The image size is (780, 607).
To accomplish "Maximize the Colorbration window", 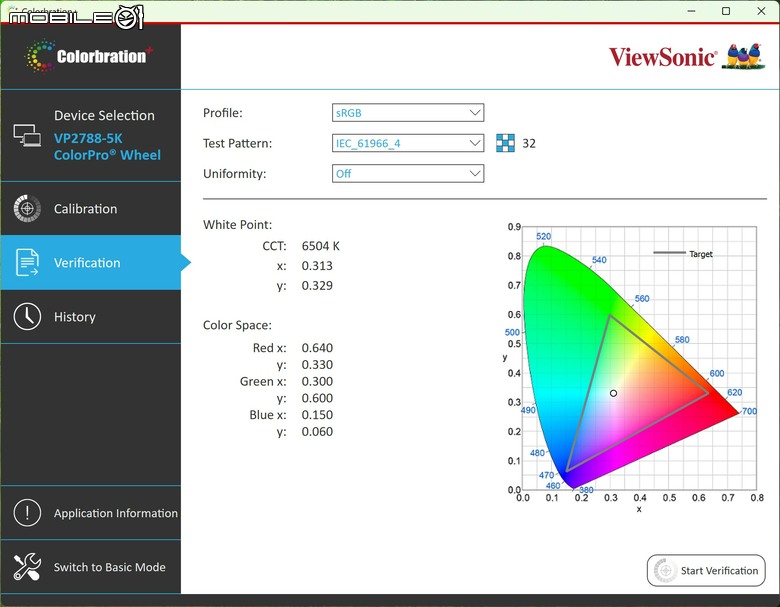I will coord(726,11).
